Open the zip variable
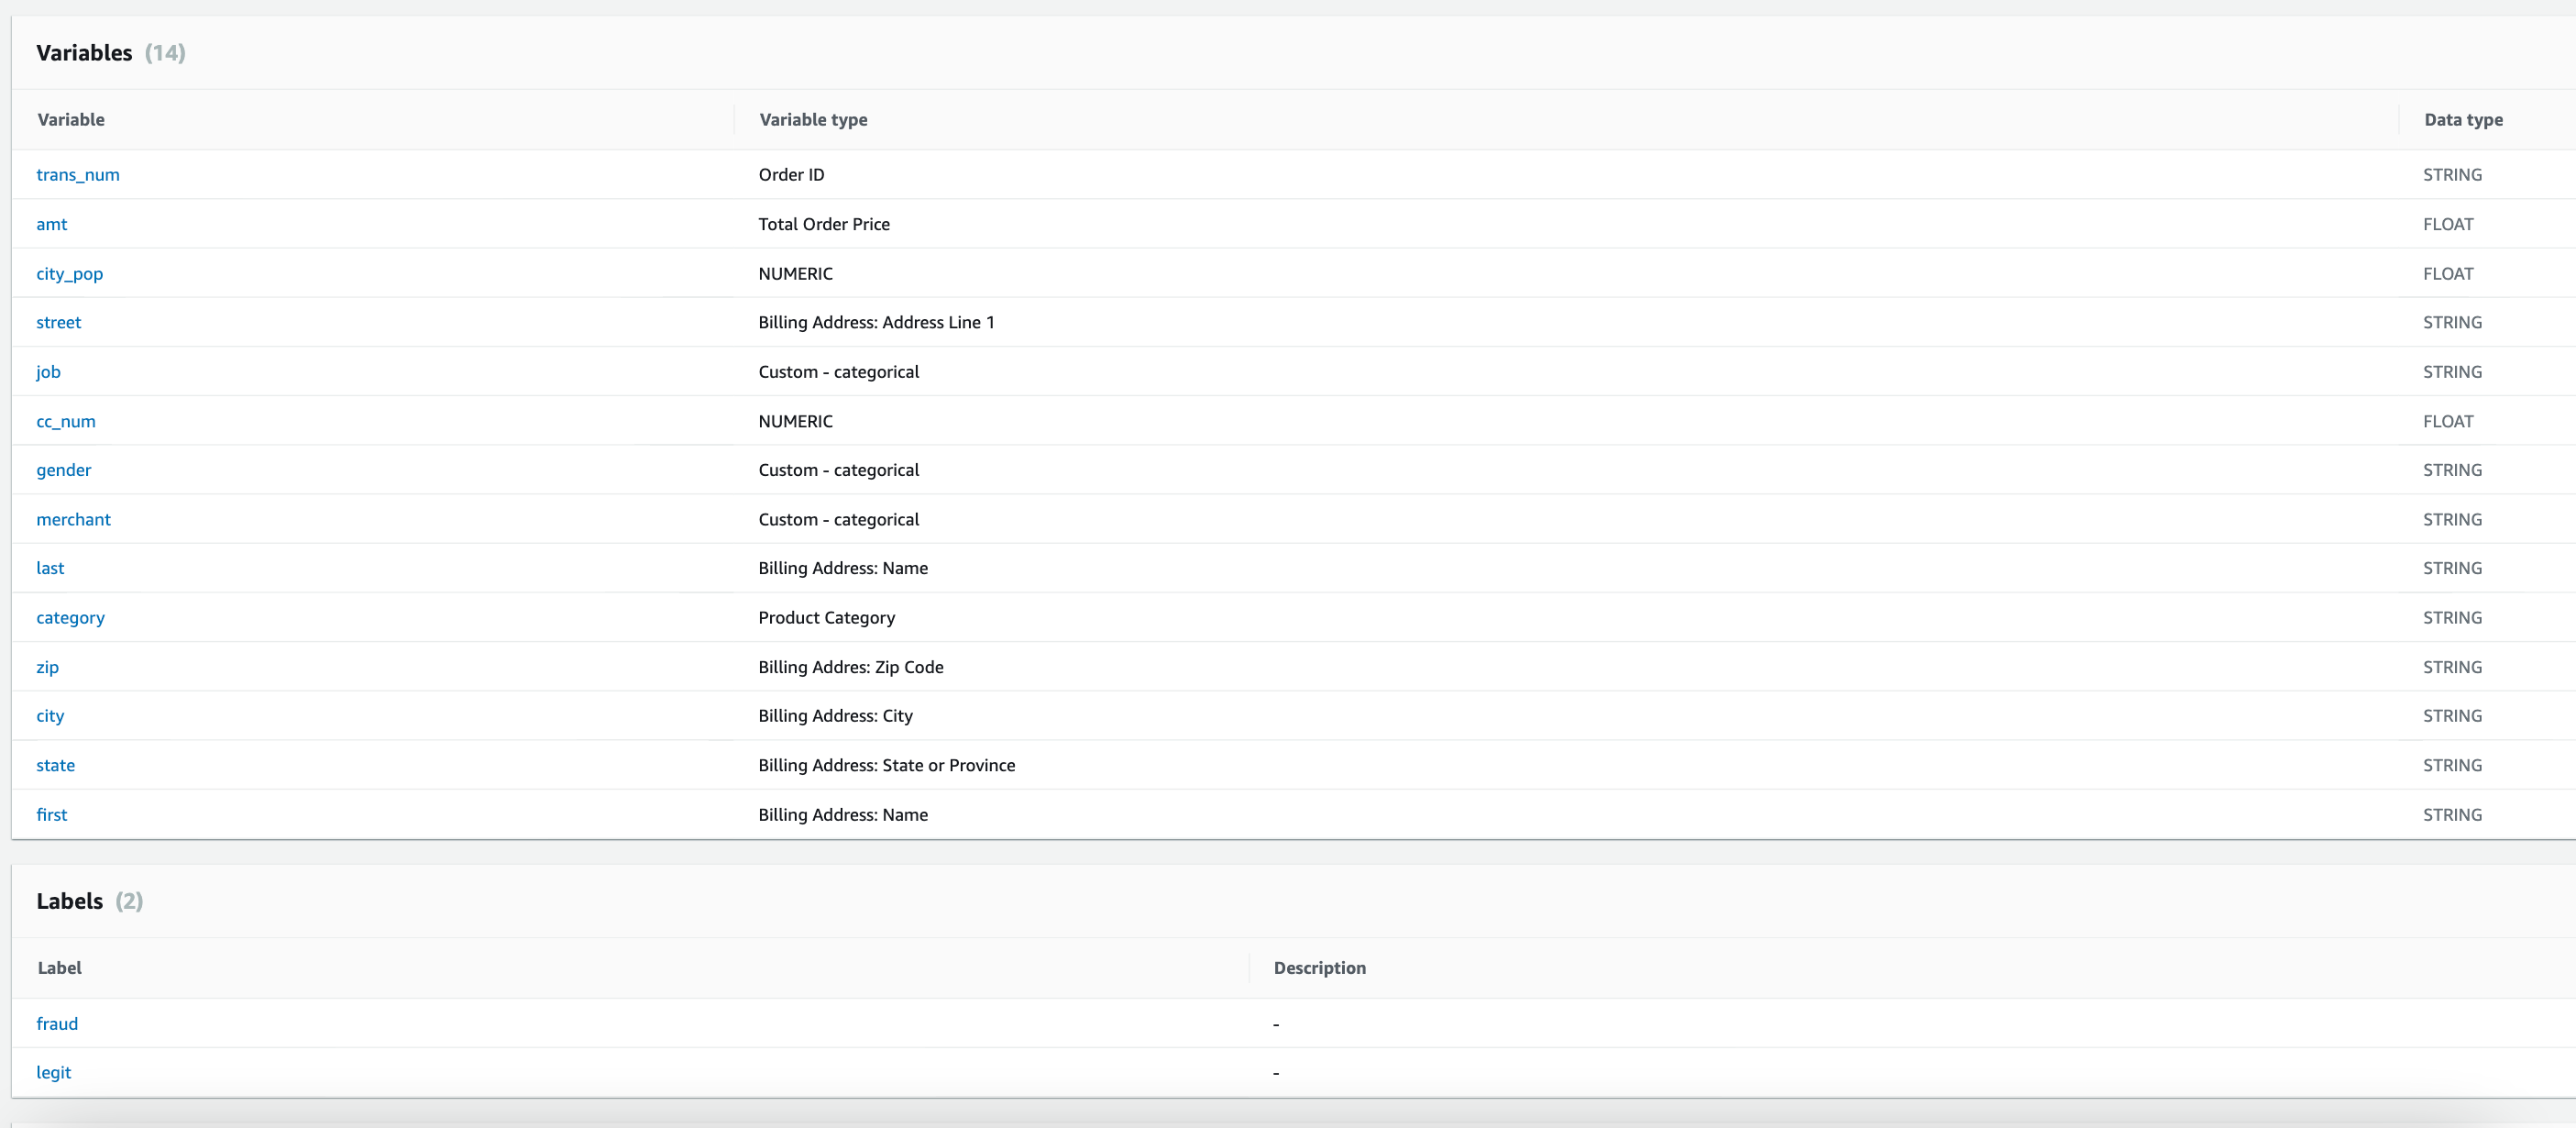The image size is (2576, 1128). (x=47, y=667)
